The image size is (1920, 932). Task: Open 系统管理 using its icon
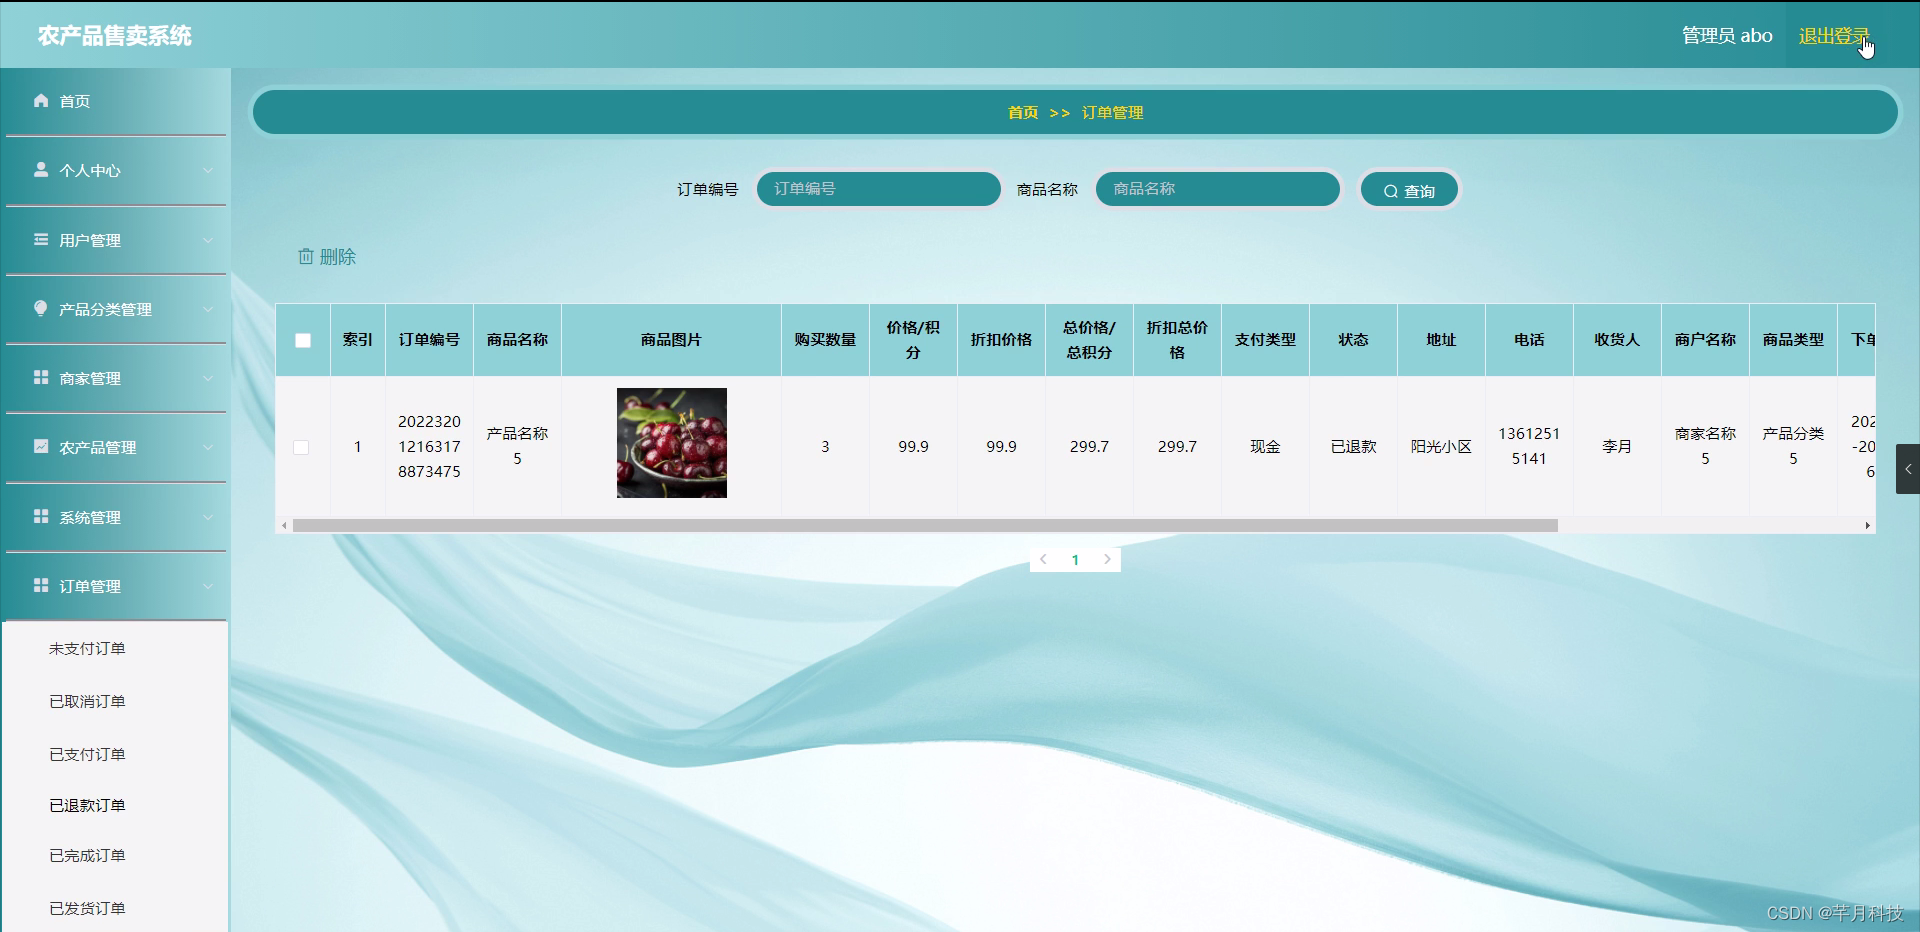pyautogui.click(x=41, y=517)
